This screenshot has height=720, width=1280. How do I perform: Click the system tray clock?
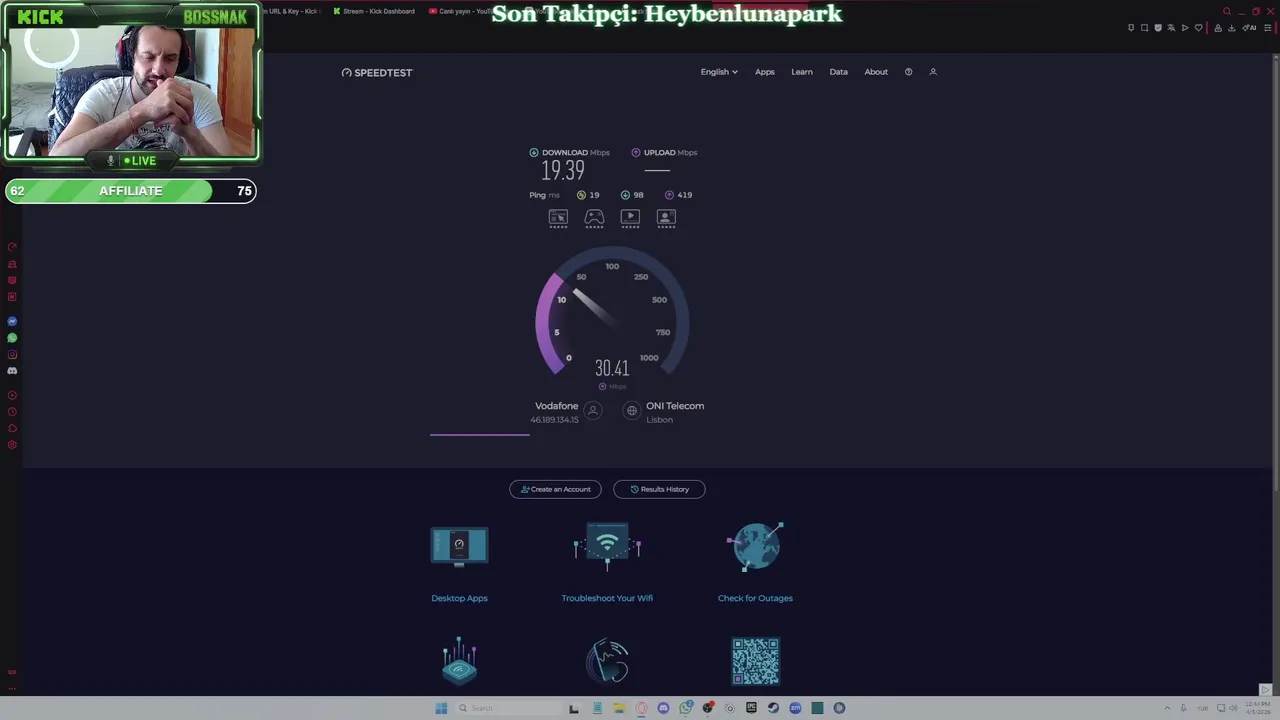1257,708
